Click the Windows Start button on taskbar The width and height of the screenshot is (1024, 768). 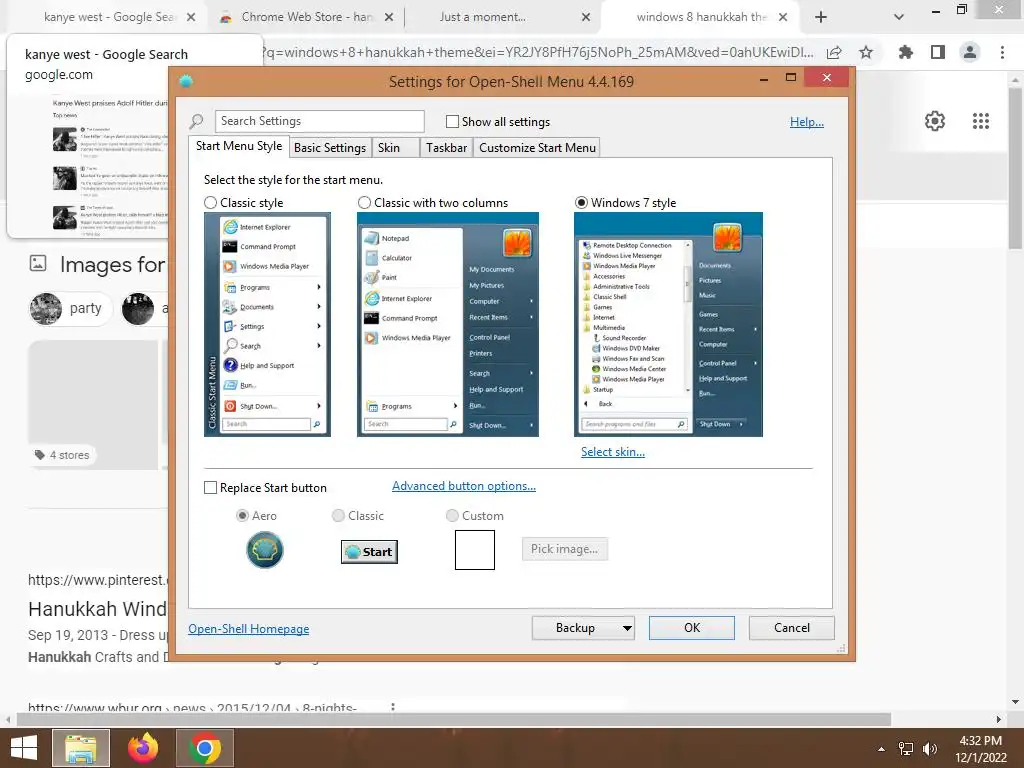point(24,748)
